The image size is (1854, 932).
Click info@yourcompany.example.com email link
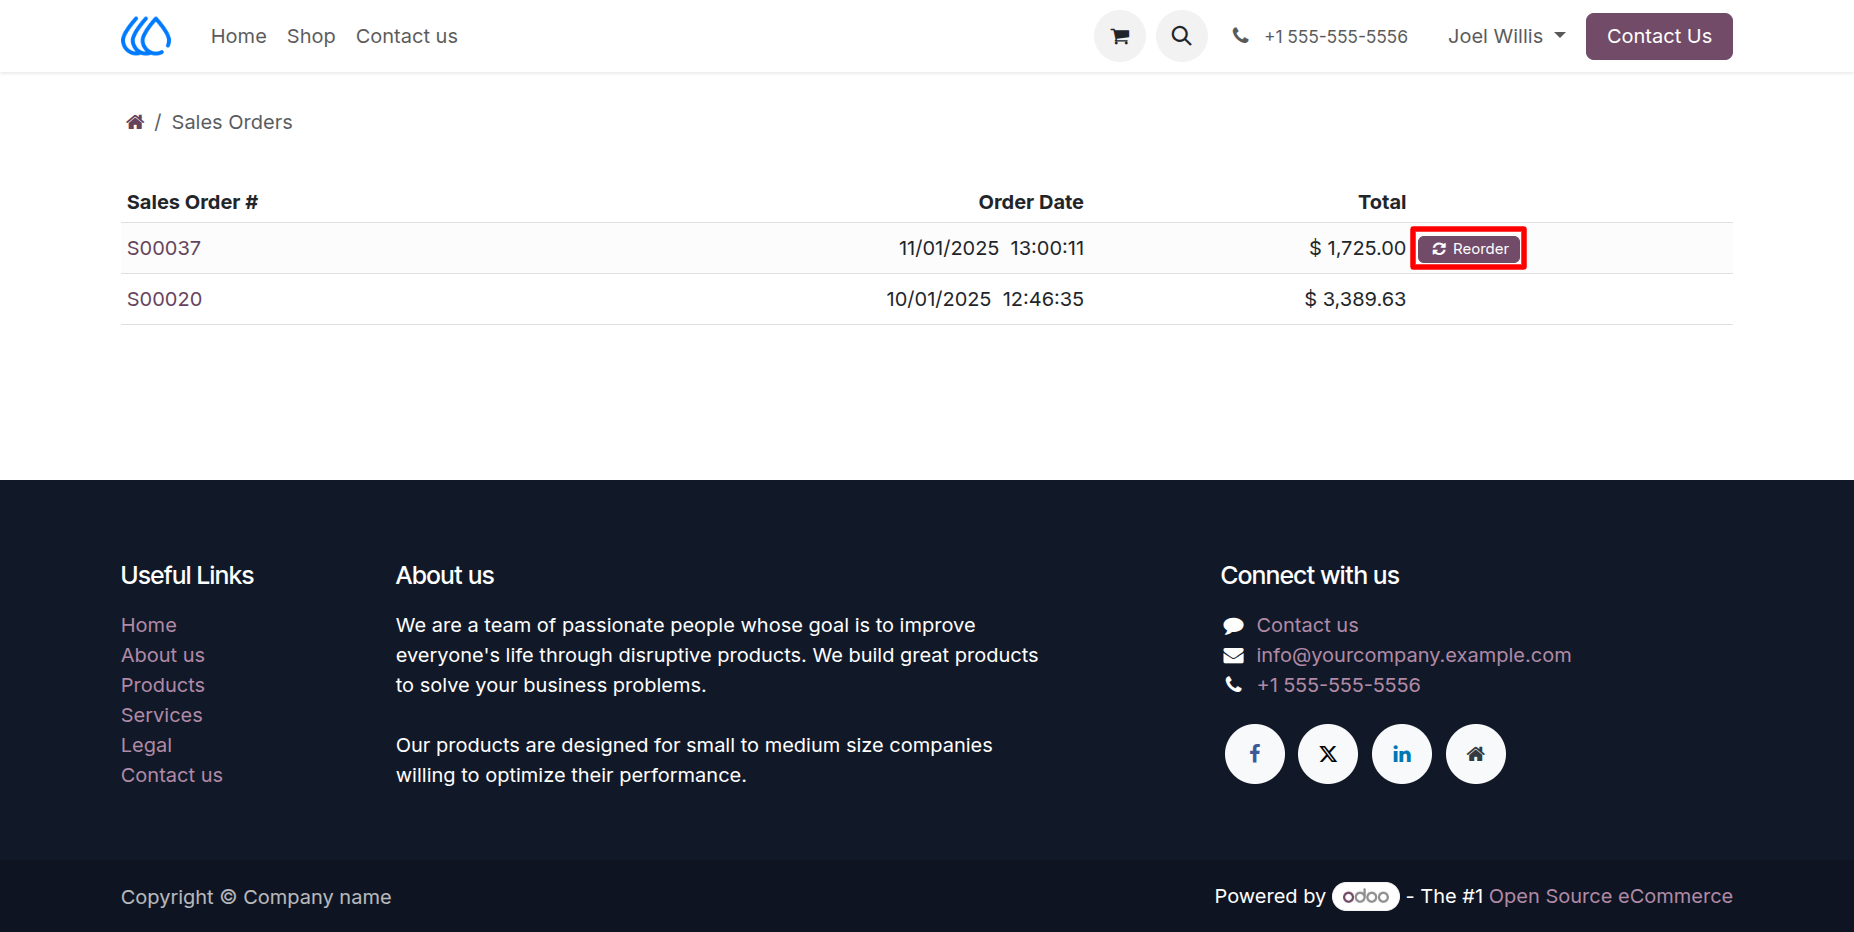(x=1414, y=655)
